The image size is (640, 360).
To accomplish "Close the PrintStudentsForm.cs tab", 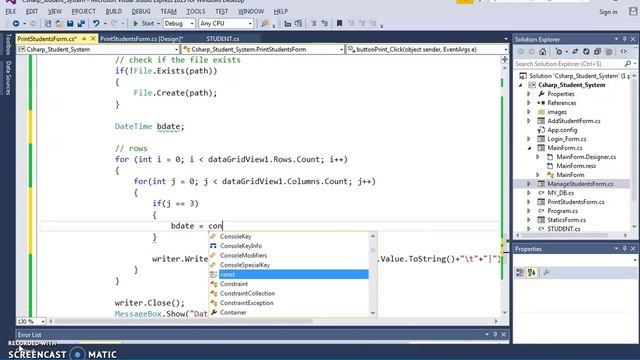I will tap(93, 38).
